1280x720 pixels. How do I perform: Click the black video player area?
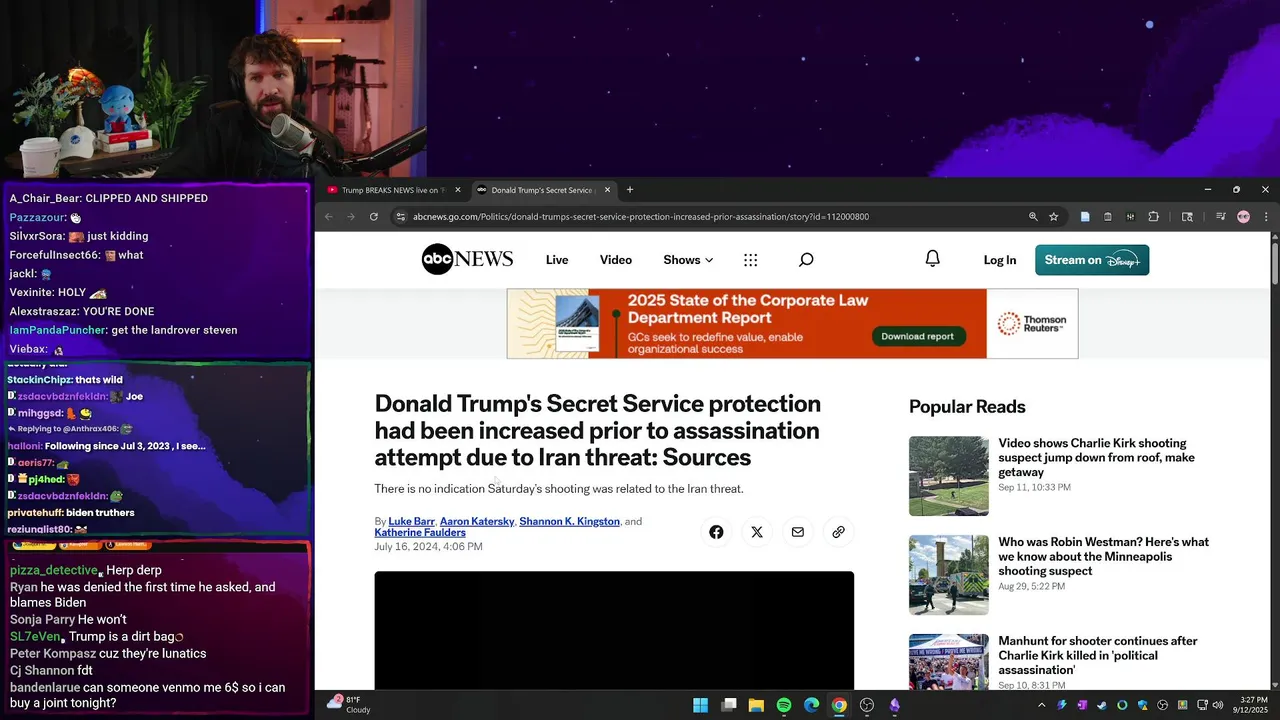[614, 631]
